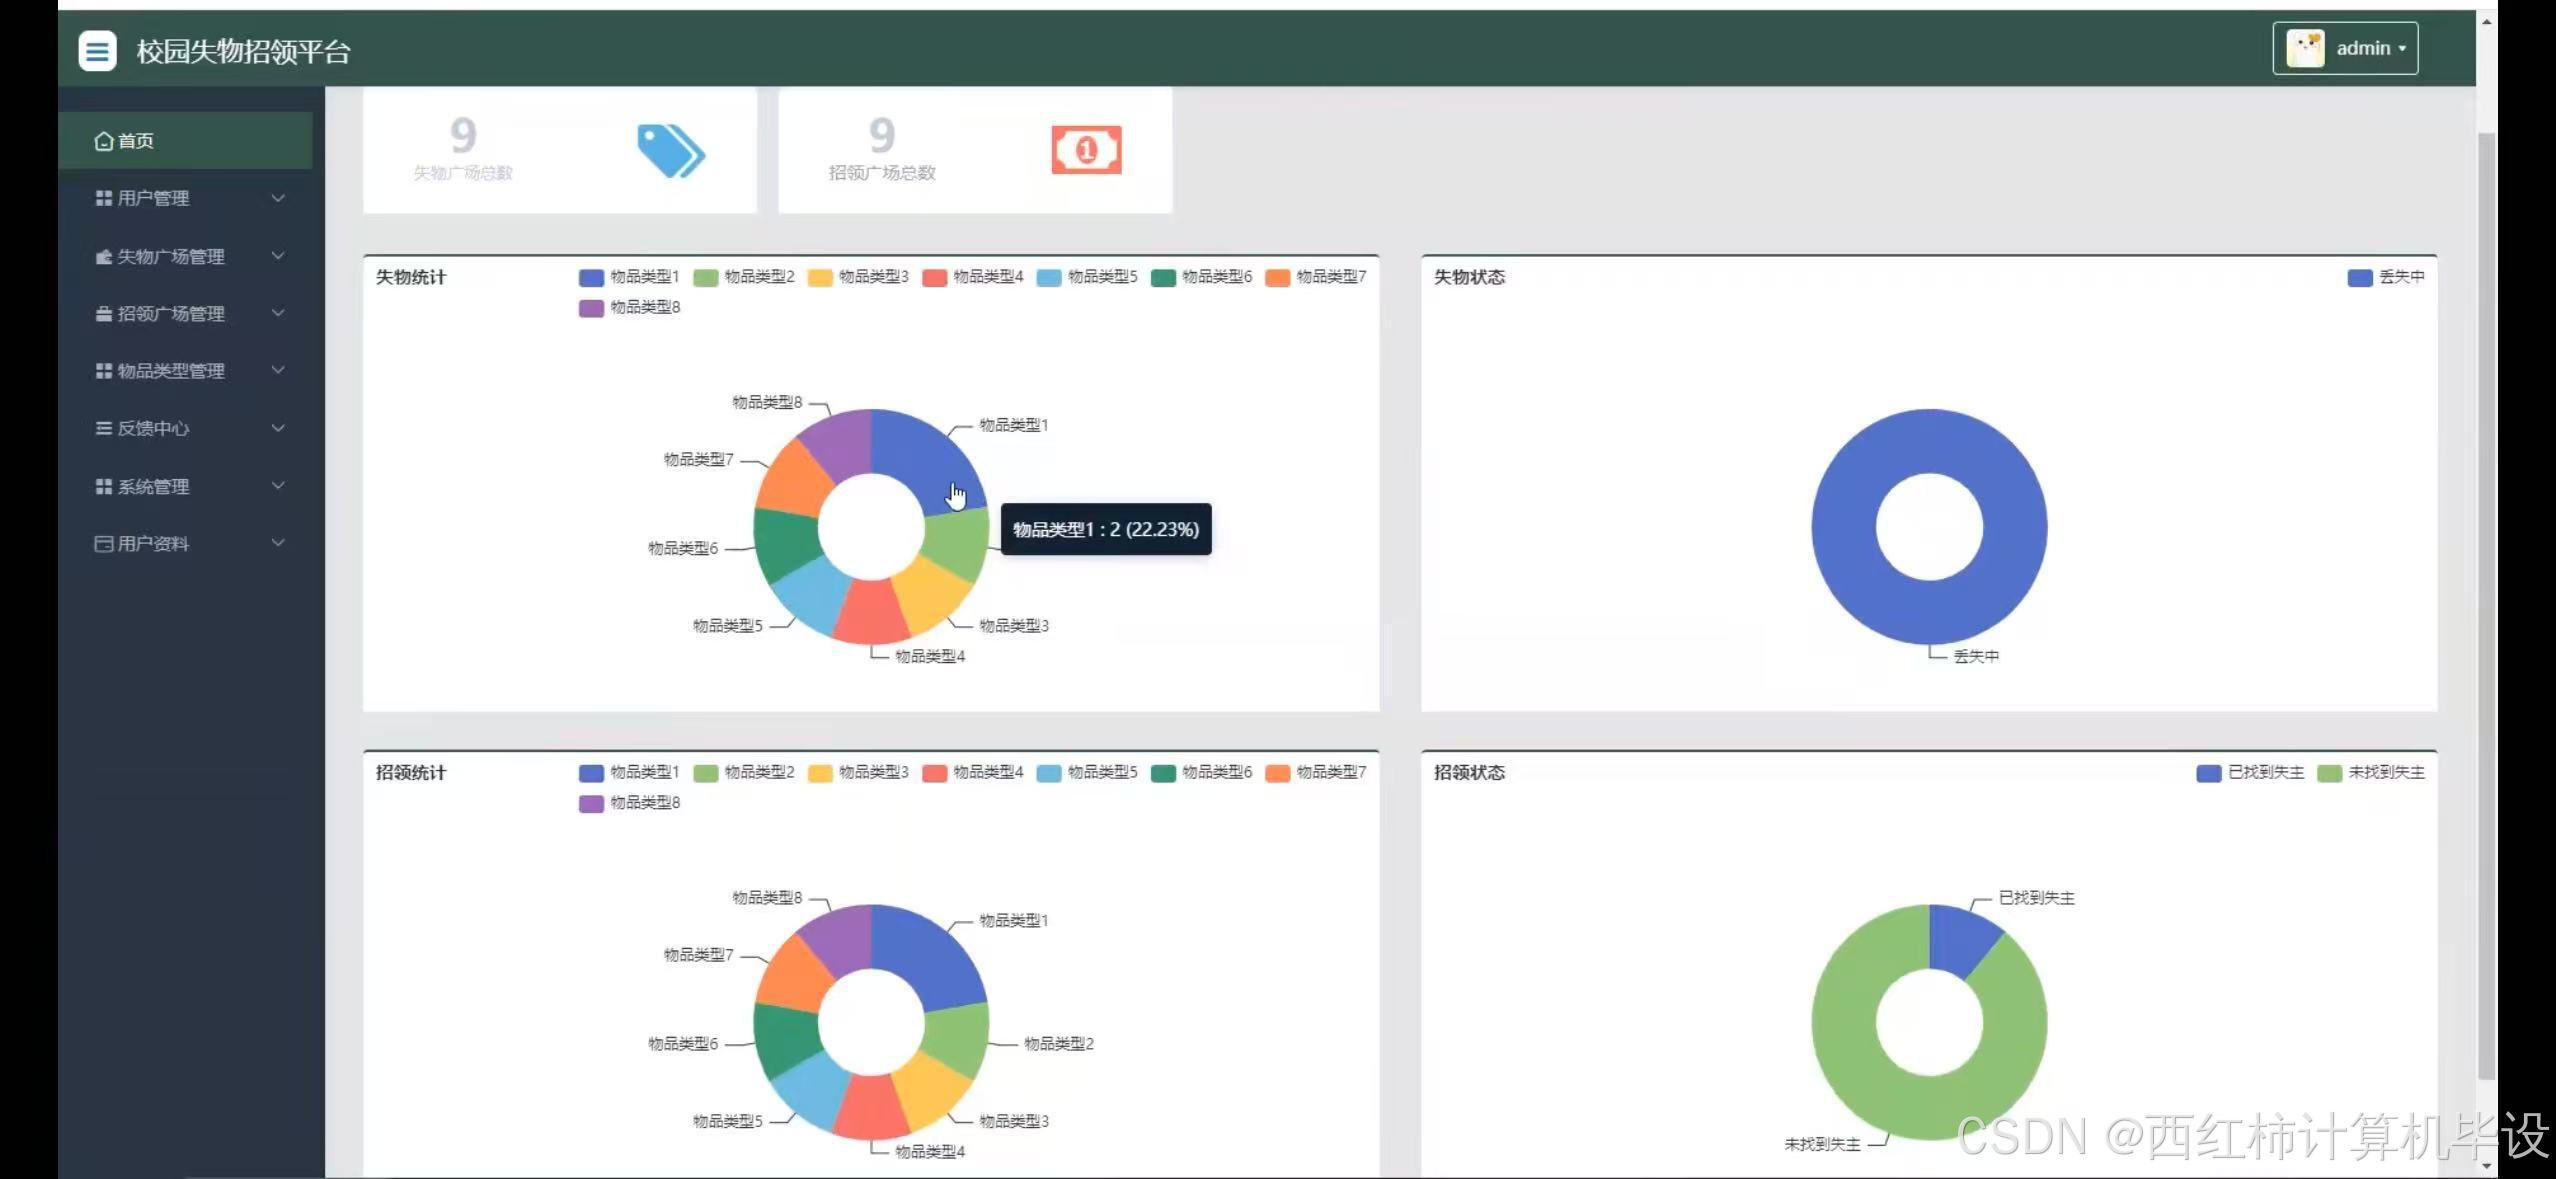
Task: Click the icon beside 失物广场管理
Action: [x=103, y=256]
